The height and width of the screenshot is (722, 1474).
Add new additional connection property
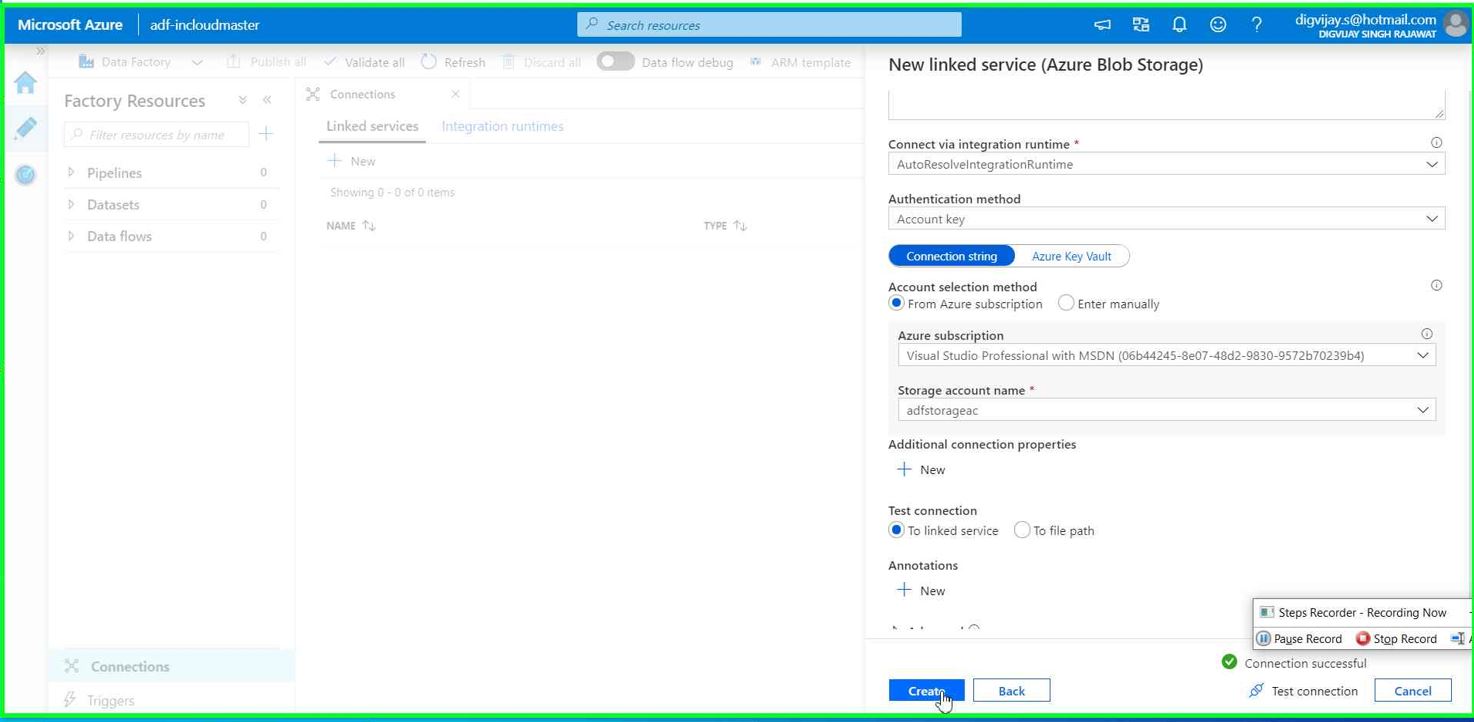coord(921,470)
